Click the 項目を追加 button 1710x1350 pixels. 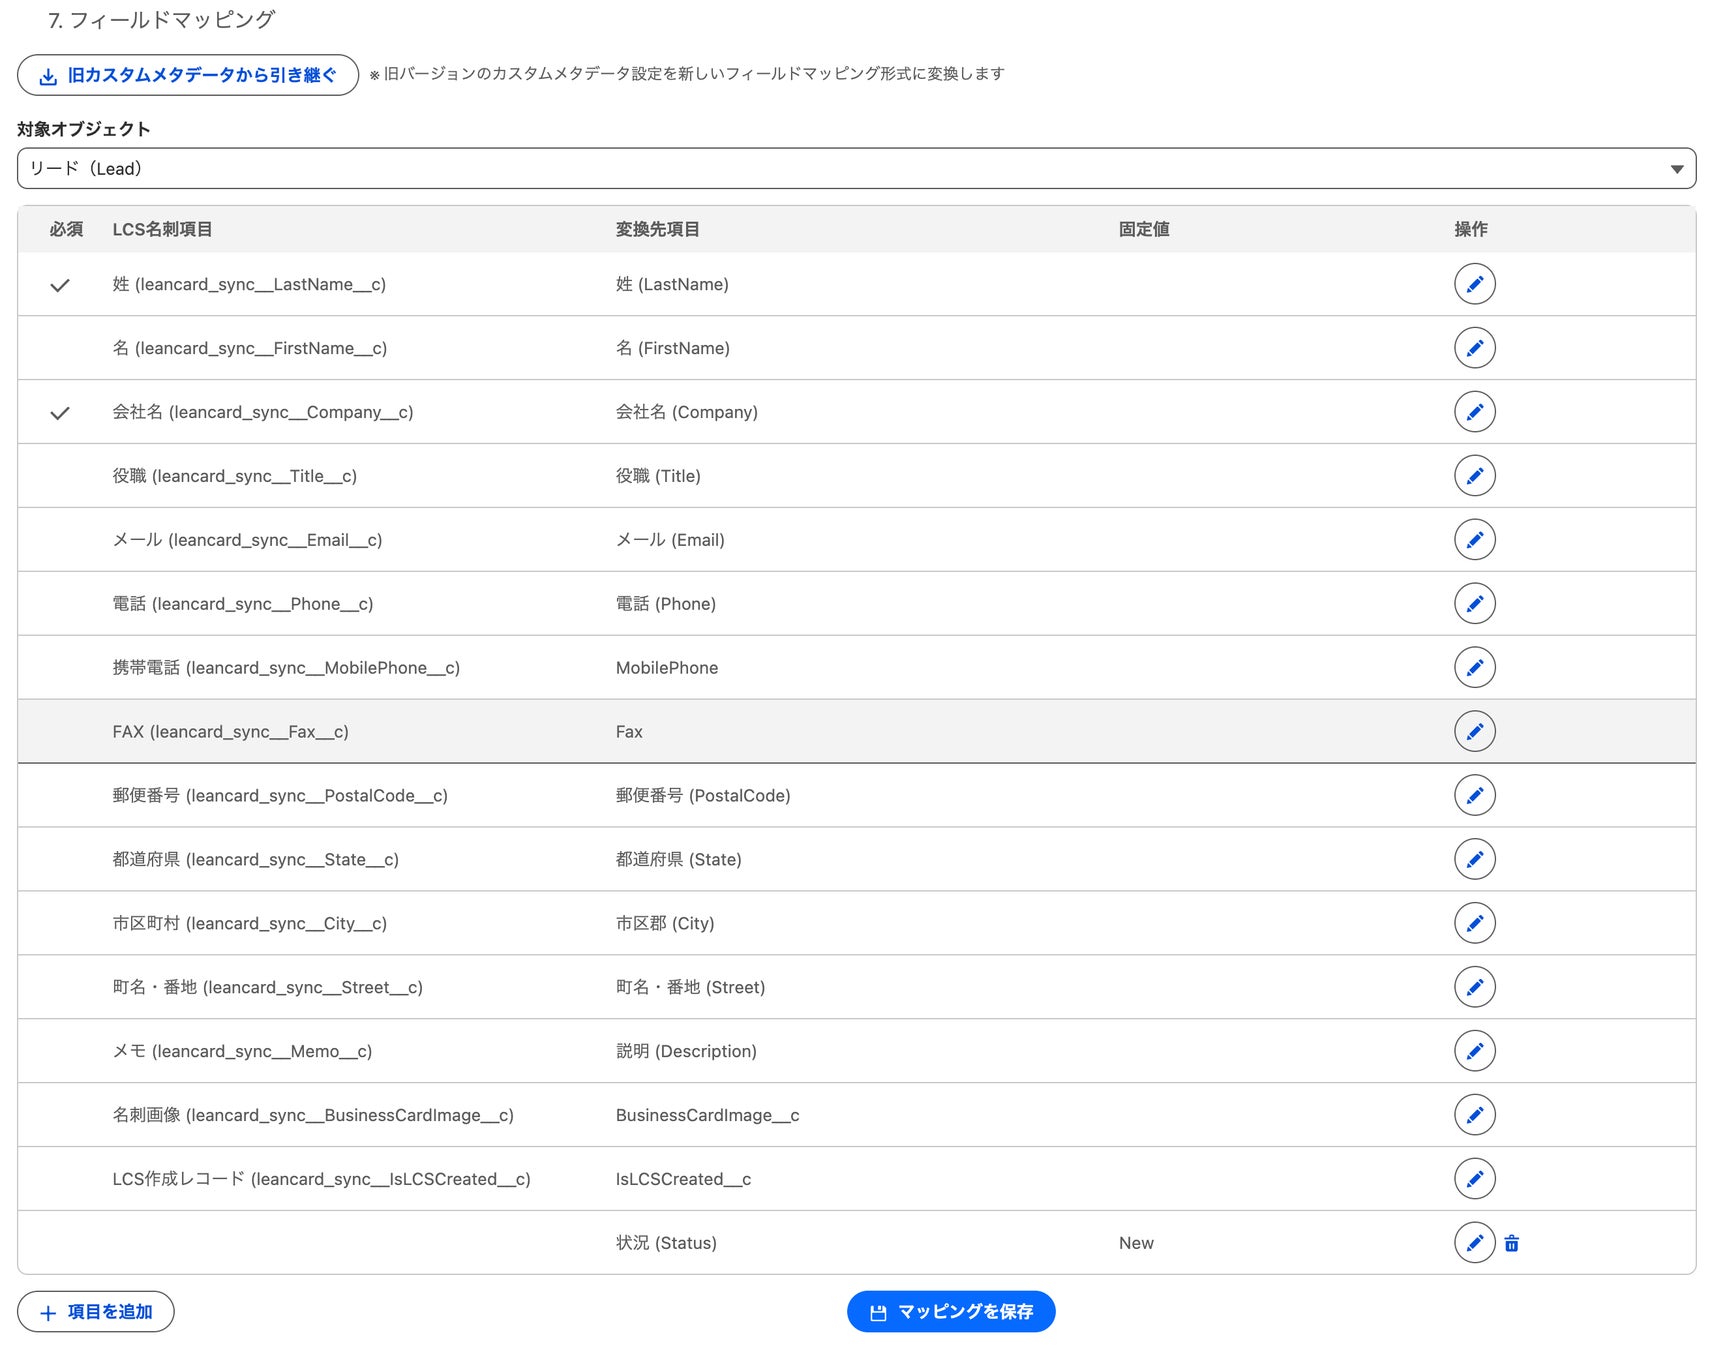click(96, 1312)
